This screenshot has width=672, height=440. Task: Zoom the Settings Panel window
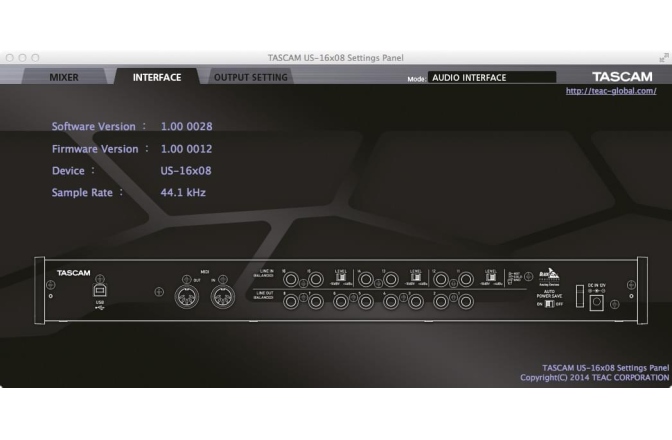(x=36, y=57)
